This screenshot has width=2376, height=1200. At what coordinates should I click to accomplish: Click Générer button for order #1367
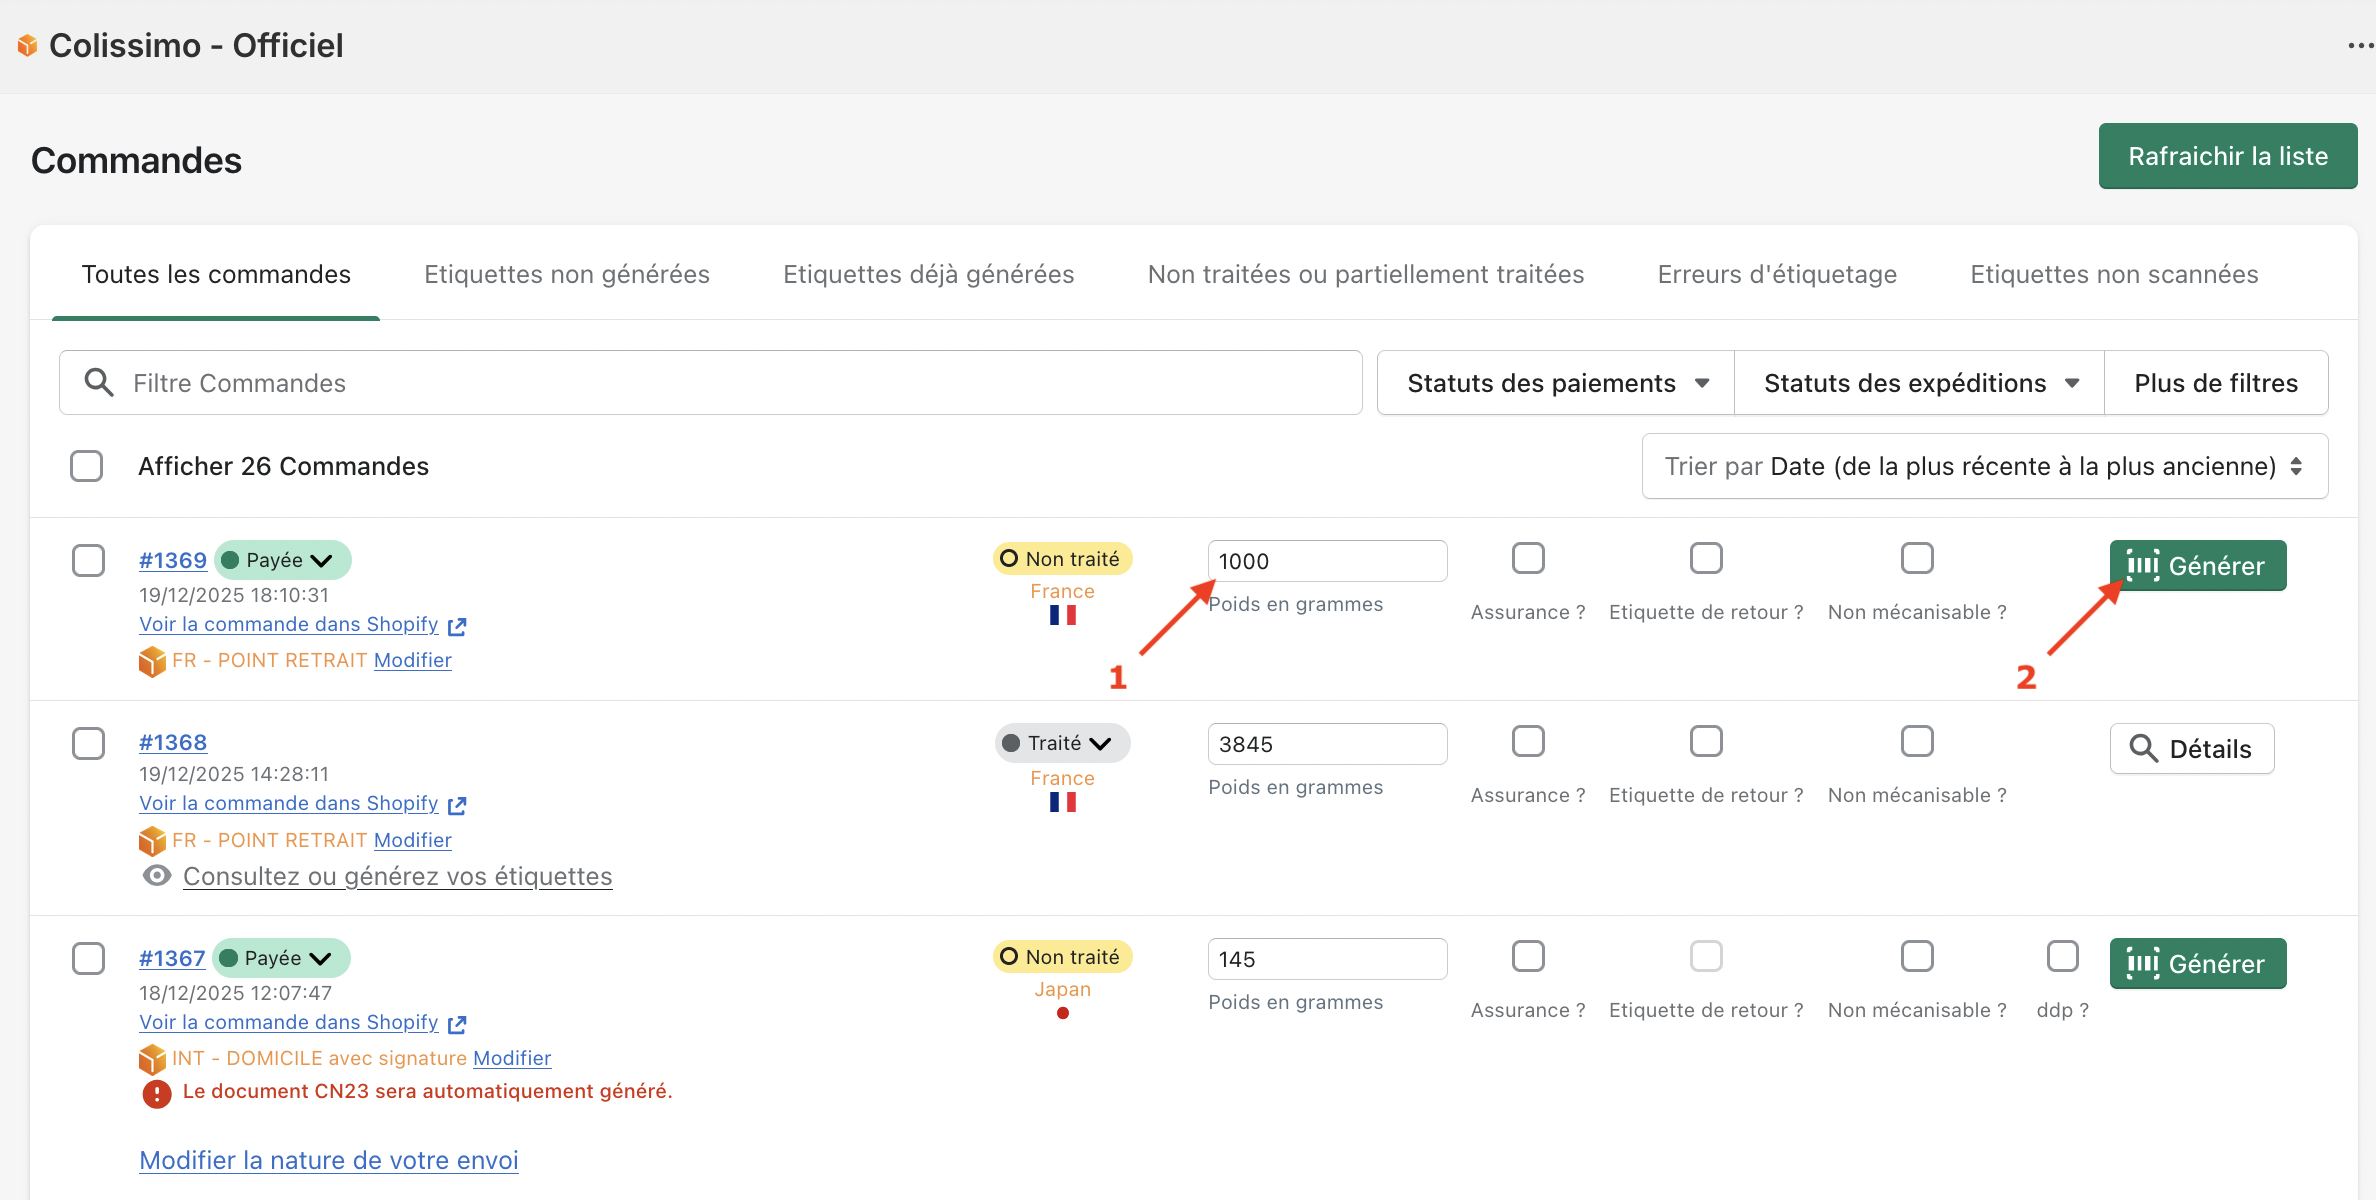click(x=2197, y=963)
